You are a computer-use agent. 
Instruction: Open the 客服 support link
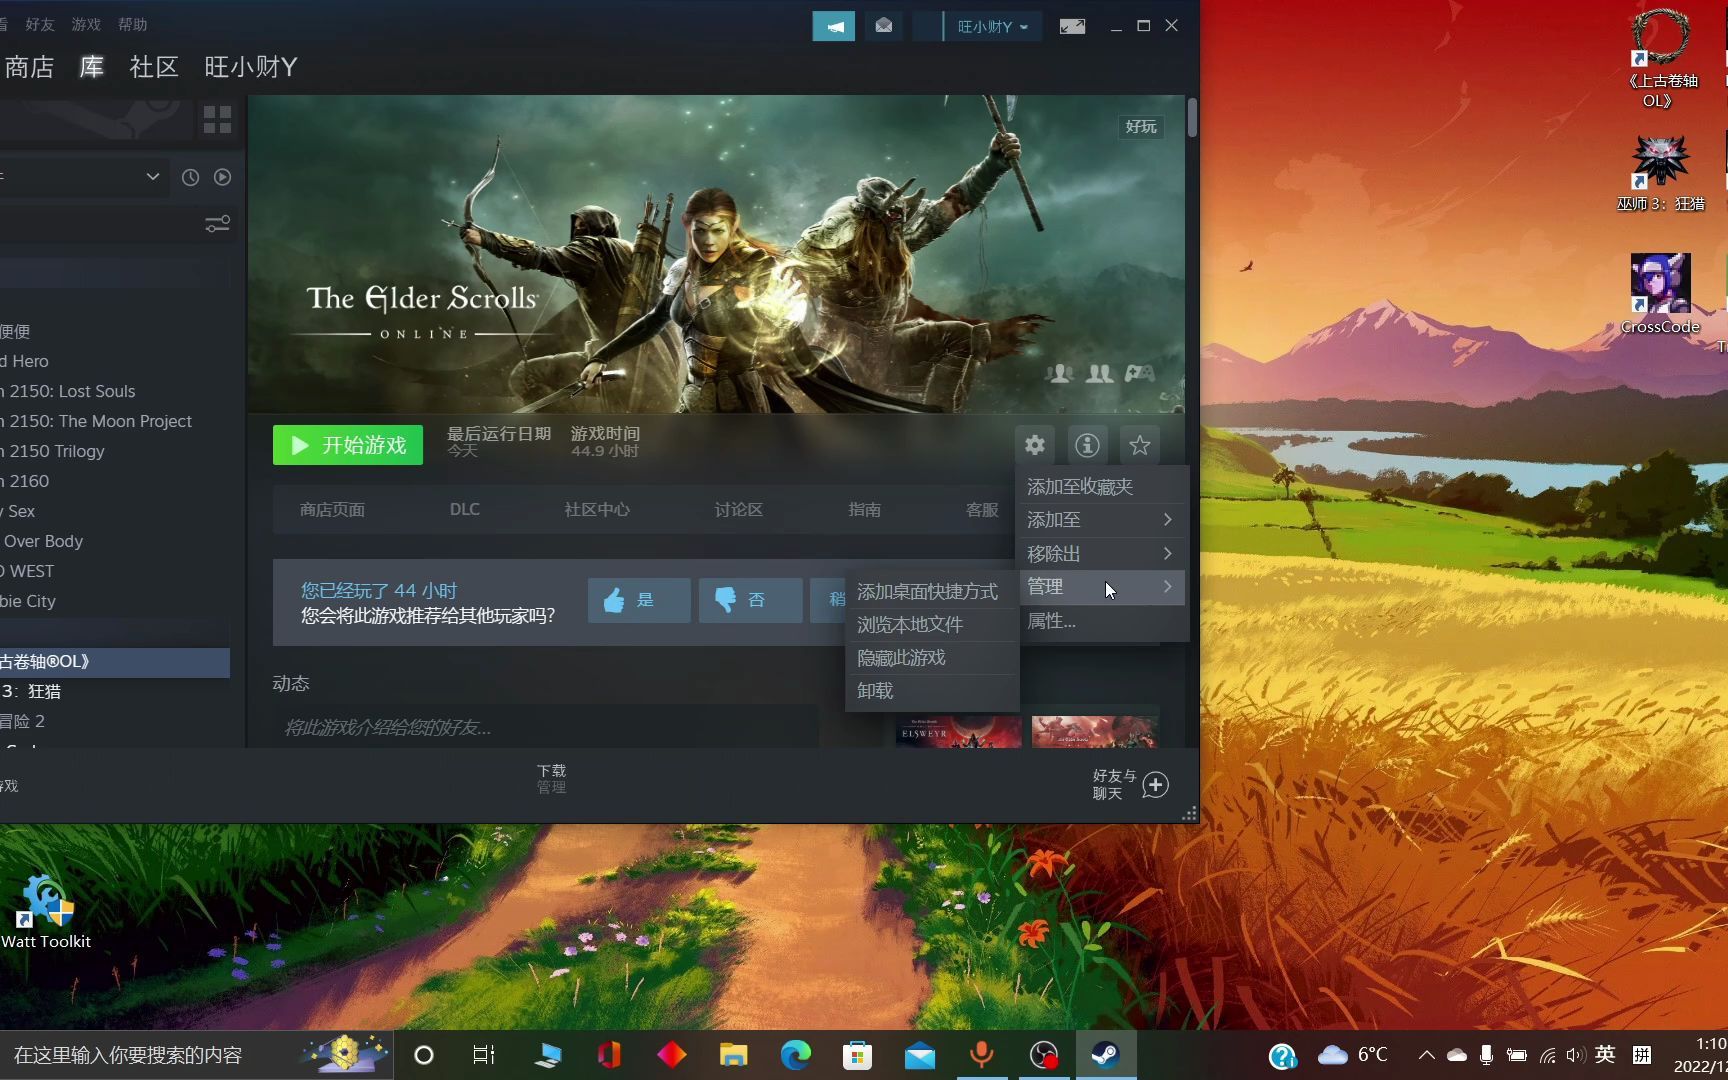pyautogui.click(x=982, y=510)
